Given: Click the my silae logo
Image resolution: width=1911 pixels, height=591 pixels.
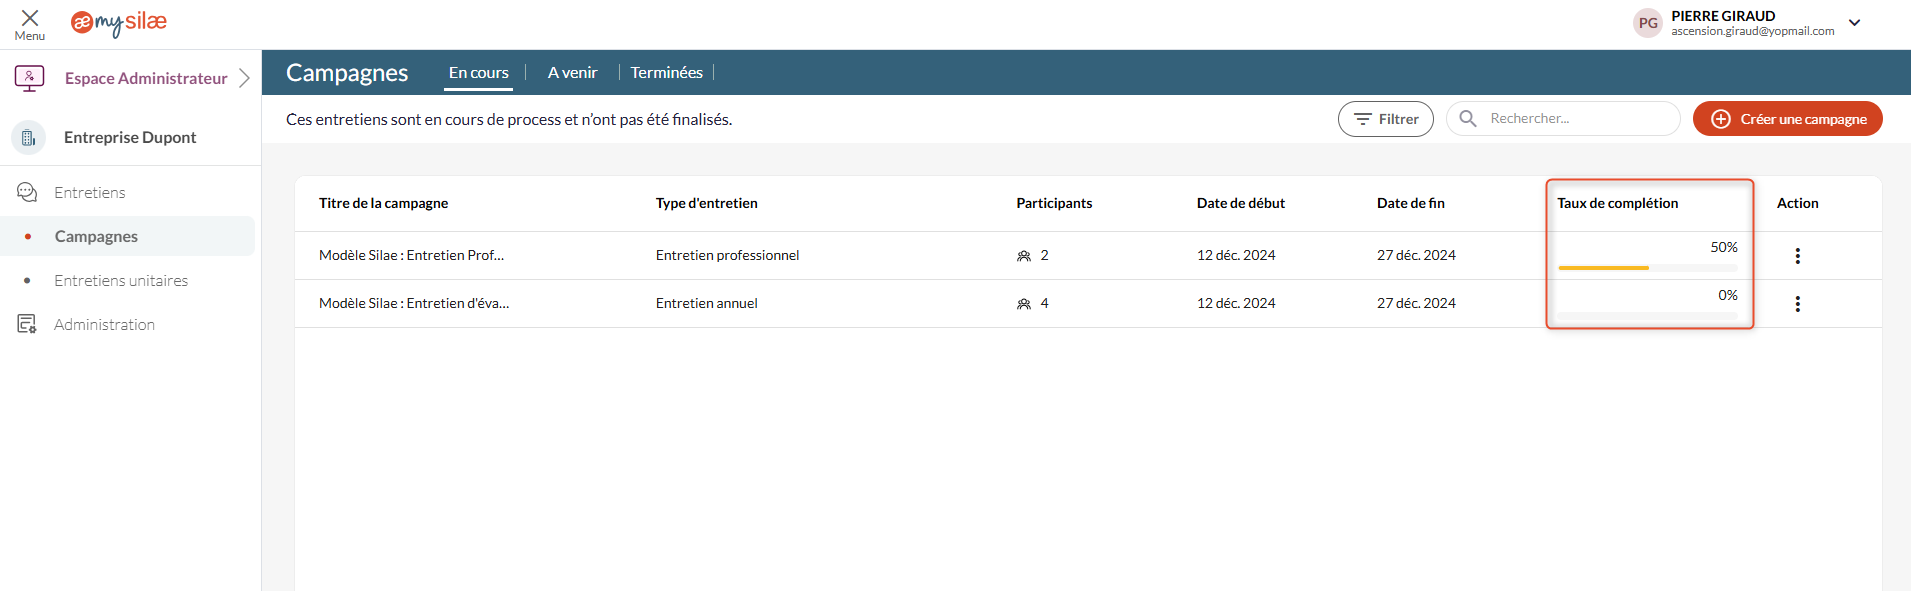Looking at the screenshot, I should point(119,23).
